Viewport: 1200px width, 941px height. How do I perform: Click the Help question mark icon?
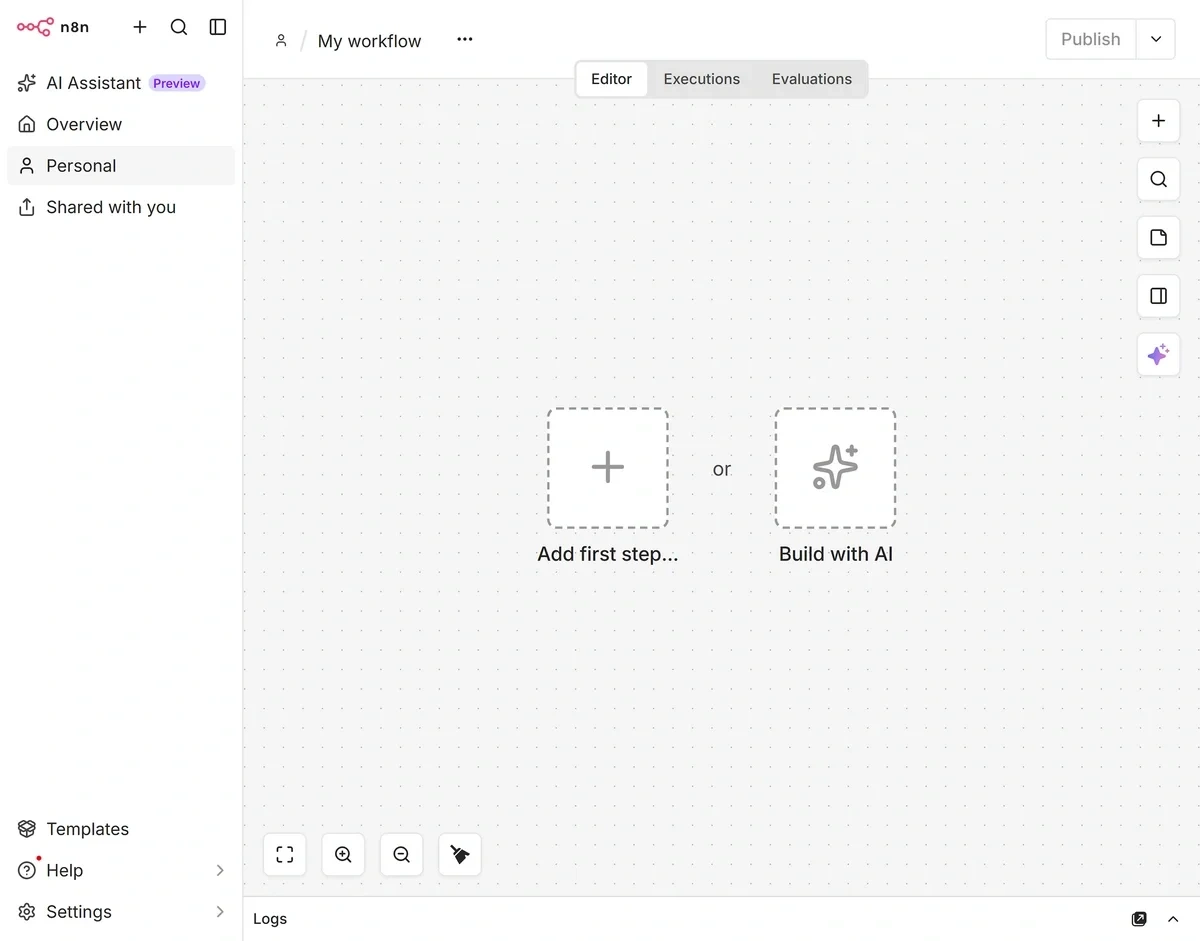coord(27,871)
